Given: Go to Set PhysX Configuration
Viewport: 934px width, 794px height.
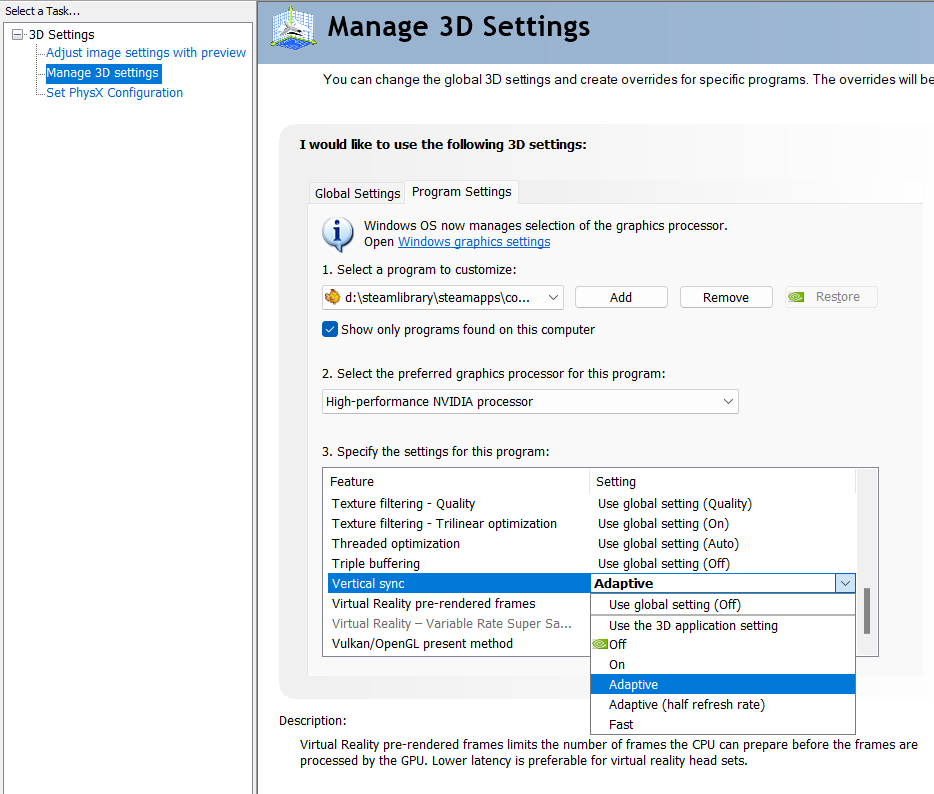Looking at the screenshot, I should pyautogui.click(x=114, y=93).
